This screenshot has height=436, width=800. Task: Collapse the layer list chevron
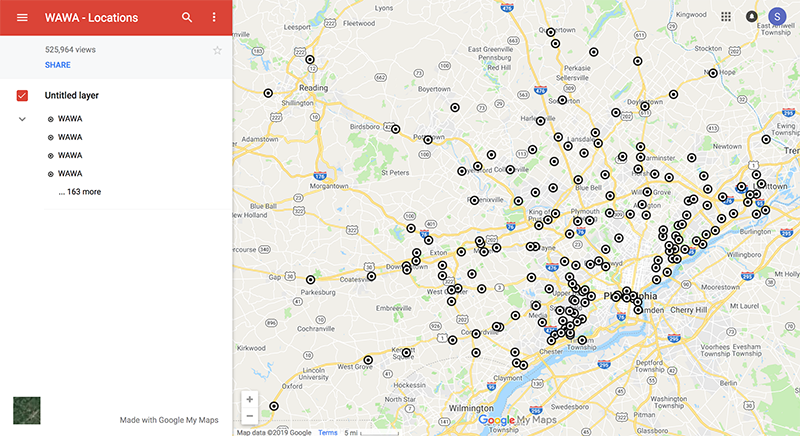[22, 119]
